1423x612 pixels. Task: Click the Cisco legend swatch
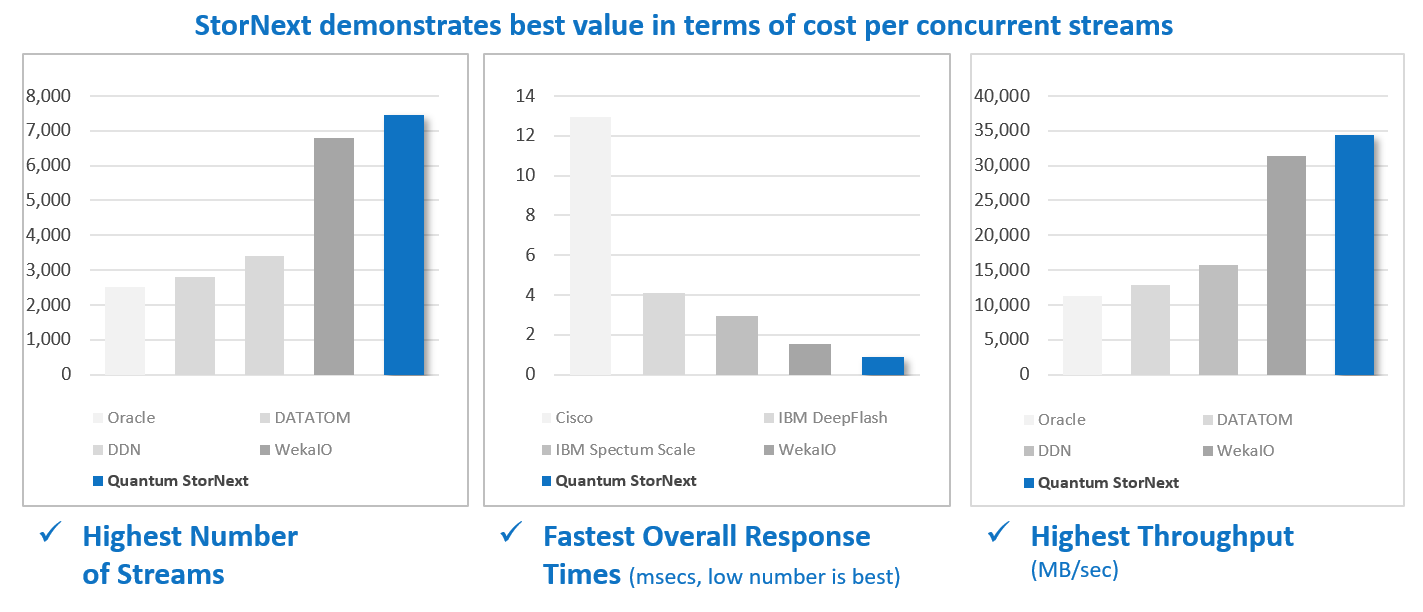click(544, 418)
